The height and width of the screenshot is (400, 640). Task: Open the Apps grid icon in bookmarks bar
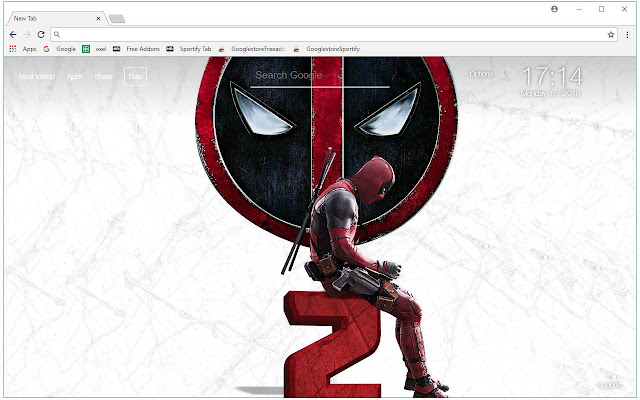coord(13,49)
